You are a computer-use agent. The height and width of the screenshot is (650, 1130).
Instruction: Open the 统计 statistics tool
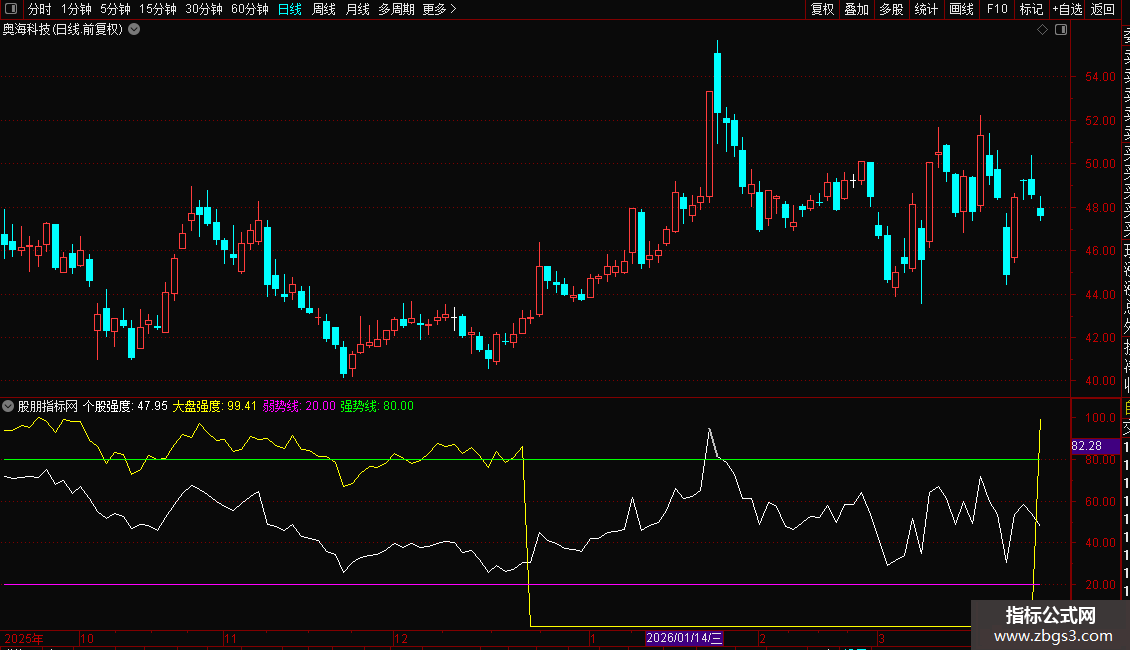pyautogui.click(x=926, y=9)
